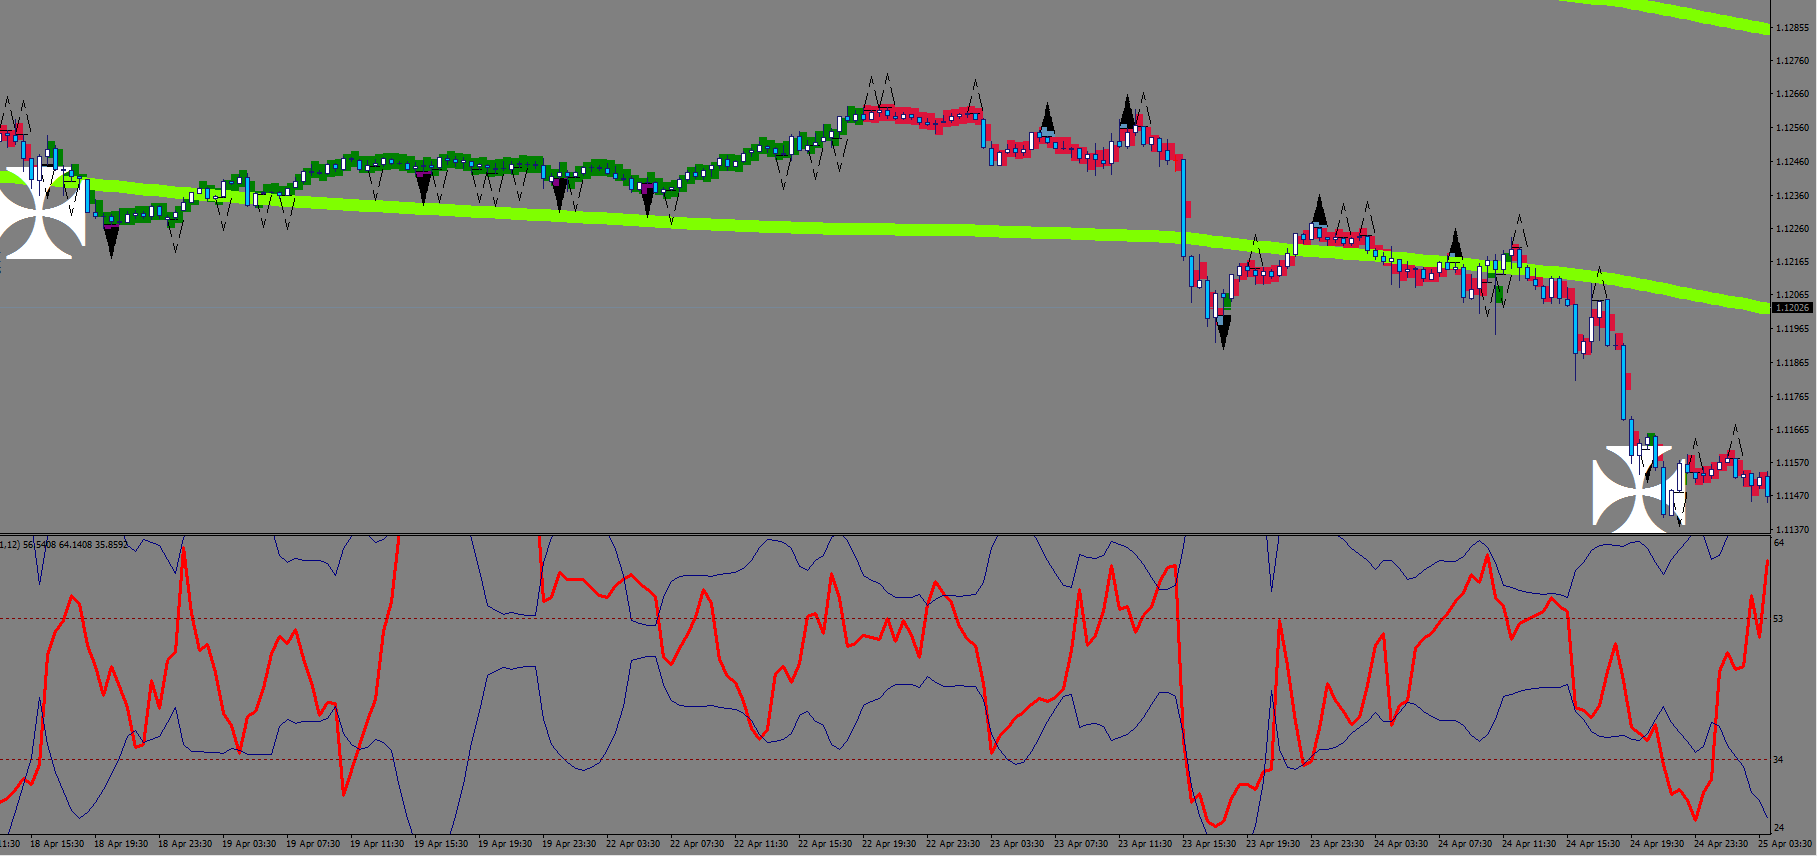
Task: Click the first 18 Apr 15:30 time label
Action: pyautogui.click(x=57, y=844)
